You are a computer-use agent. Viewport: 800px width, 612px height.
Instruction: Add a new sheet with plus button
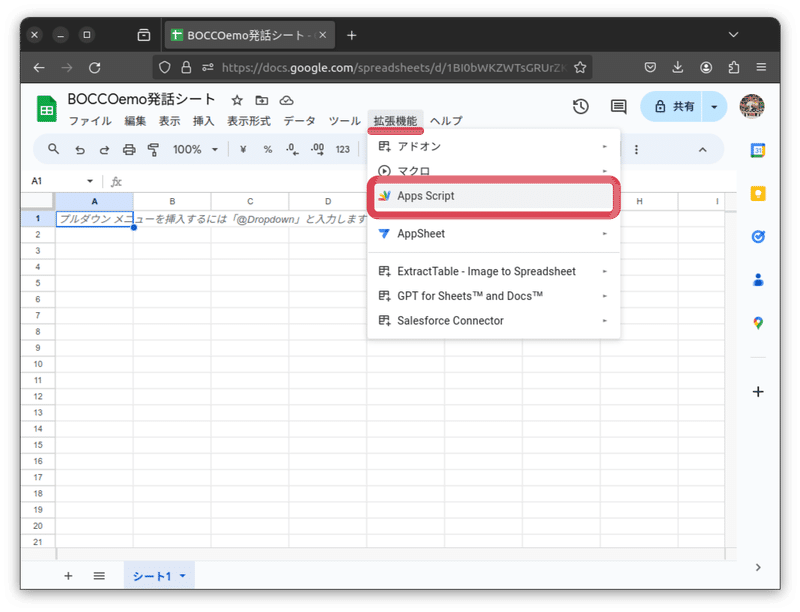point(68,576)
